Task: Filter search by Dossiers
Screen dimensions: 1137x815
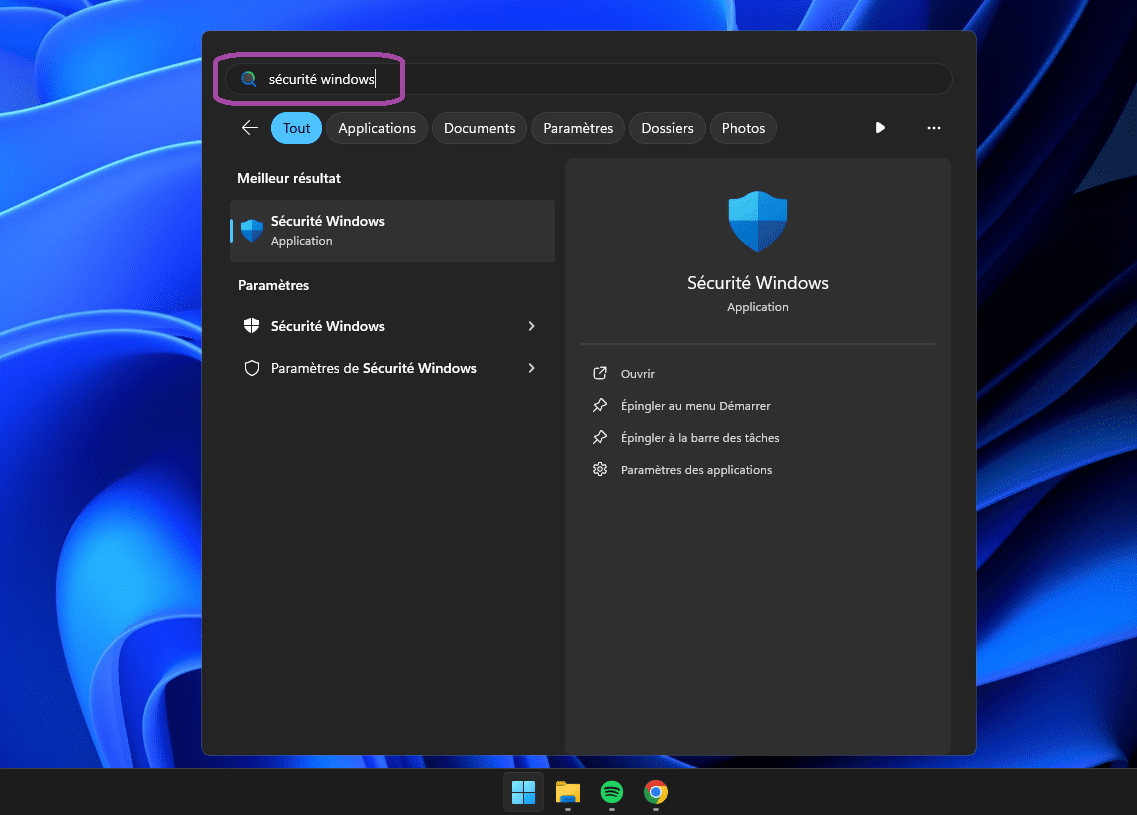Action: pyautogui.click(x=667, y=128)
